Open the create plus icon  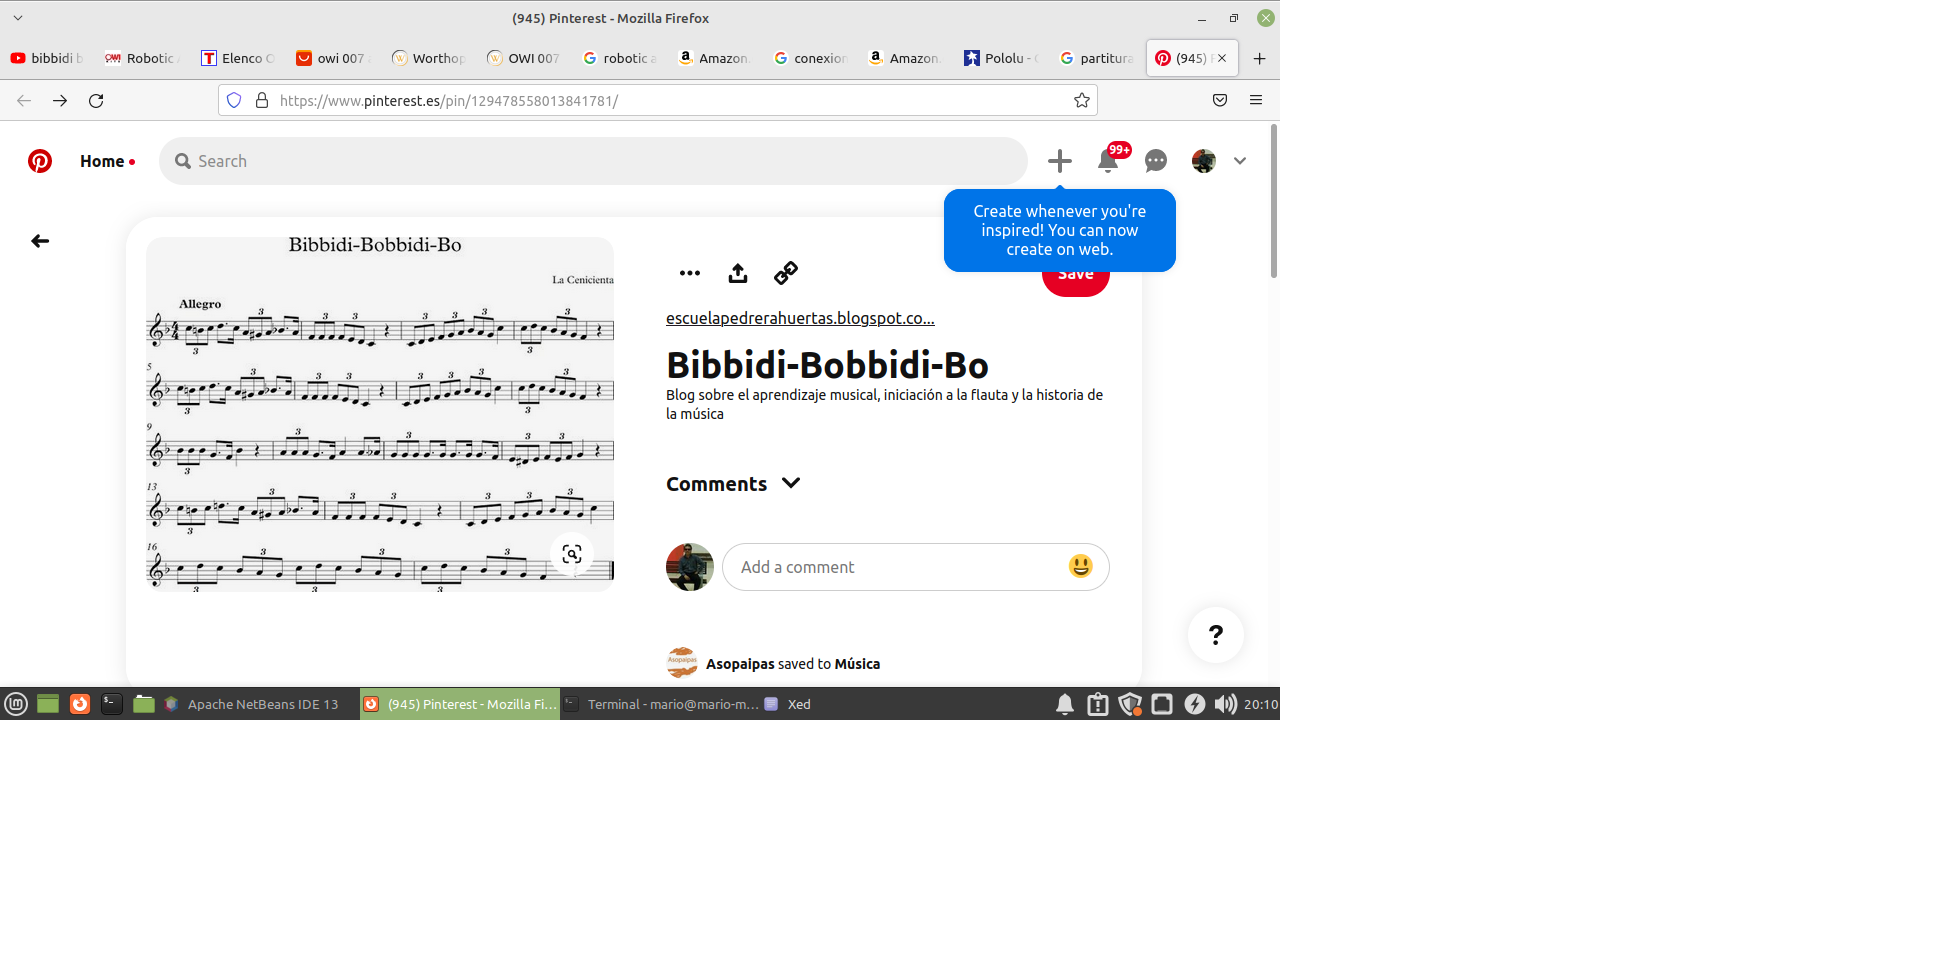tap(1060, 161)
